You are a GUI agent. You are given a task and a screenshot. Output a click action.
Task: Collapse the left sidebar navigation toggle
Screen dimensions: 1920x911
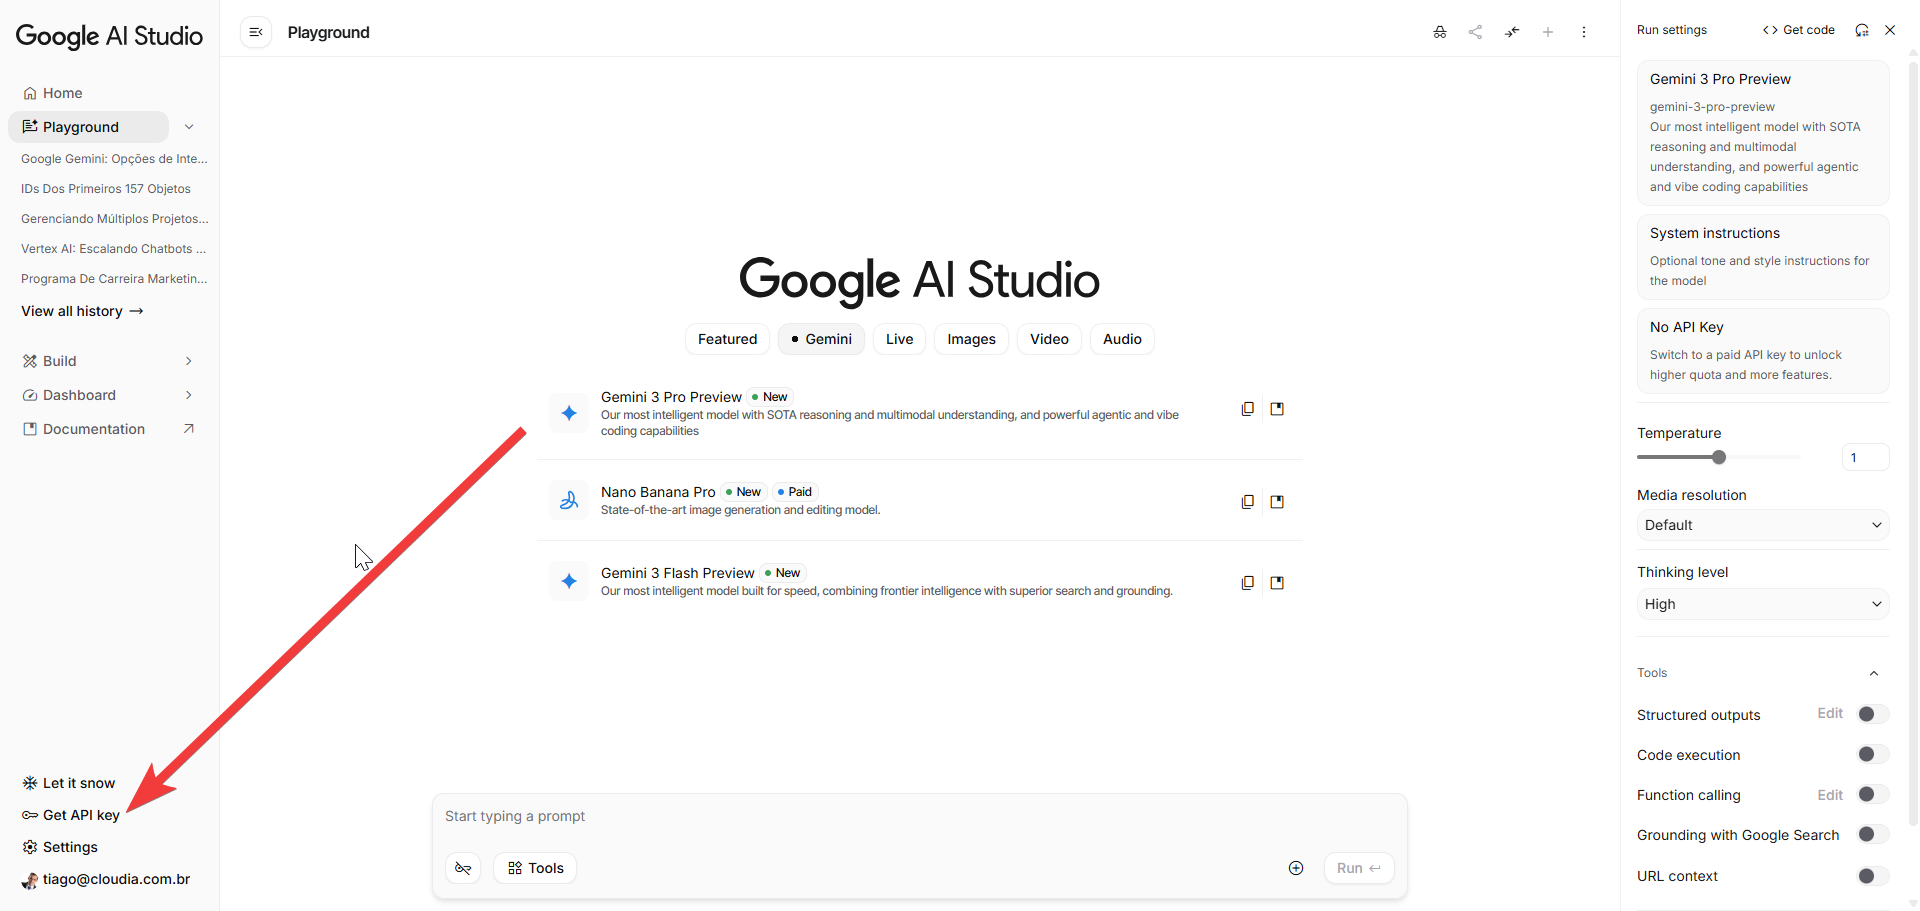256,32
